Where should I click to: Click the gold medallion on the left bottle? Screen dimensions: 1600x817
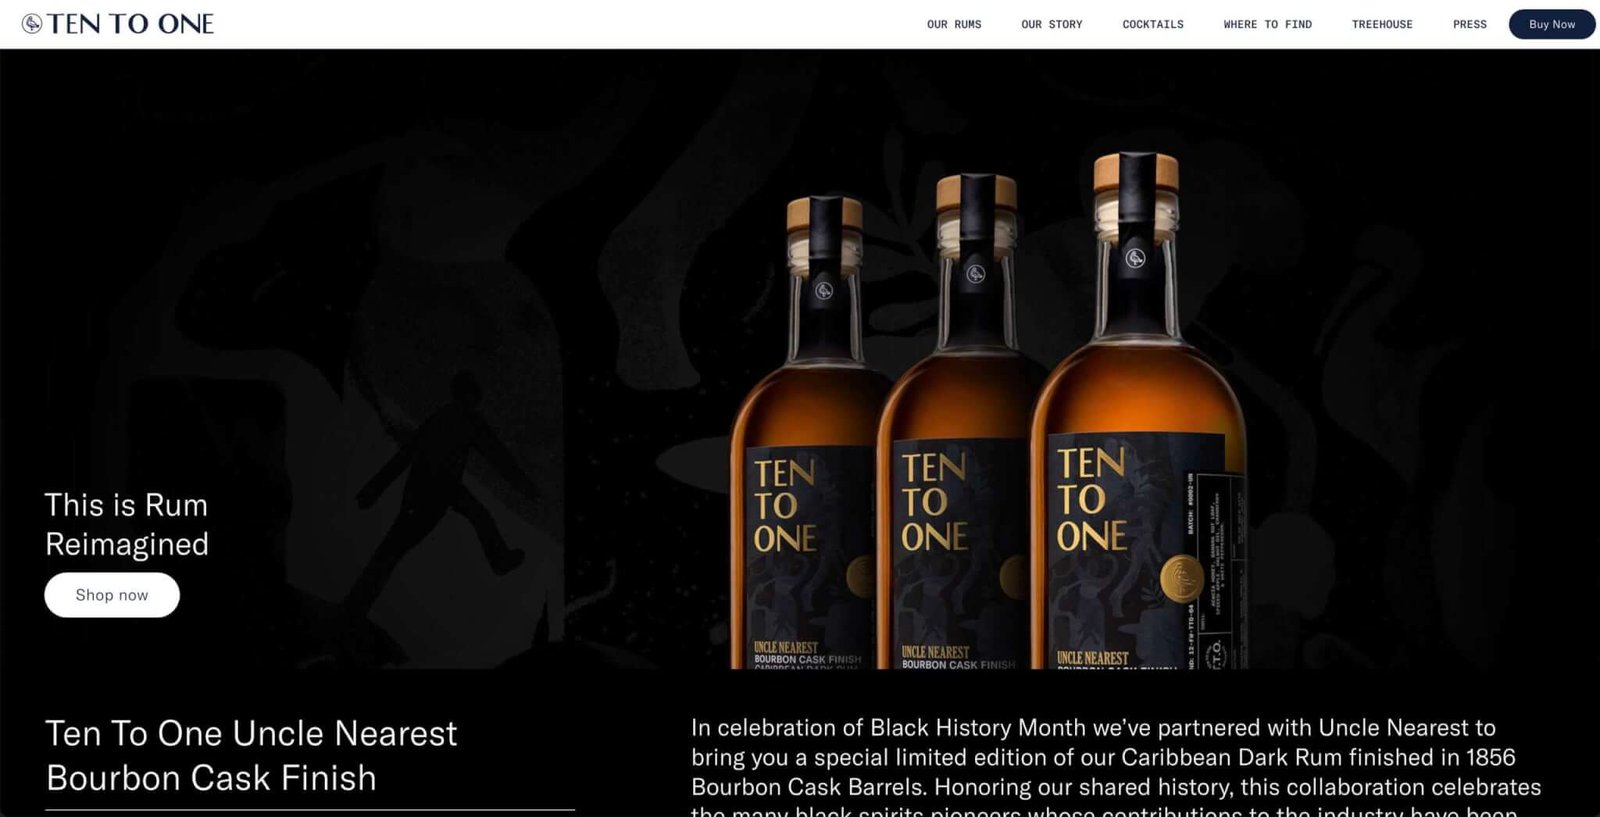860,577
